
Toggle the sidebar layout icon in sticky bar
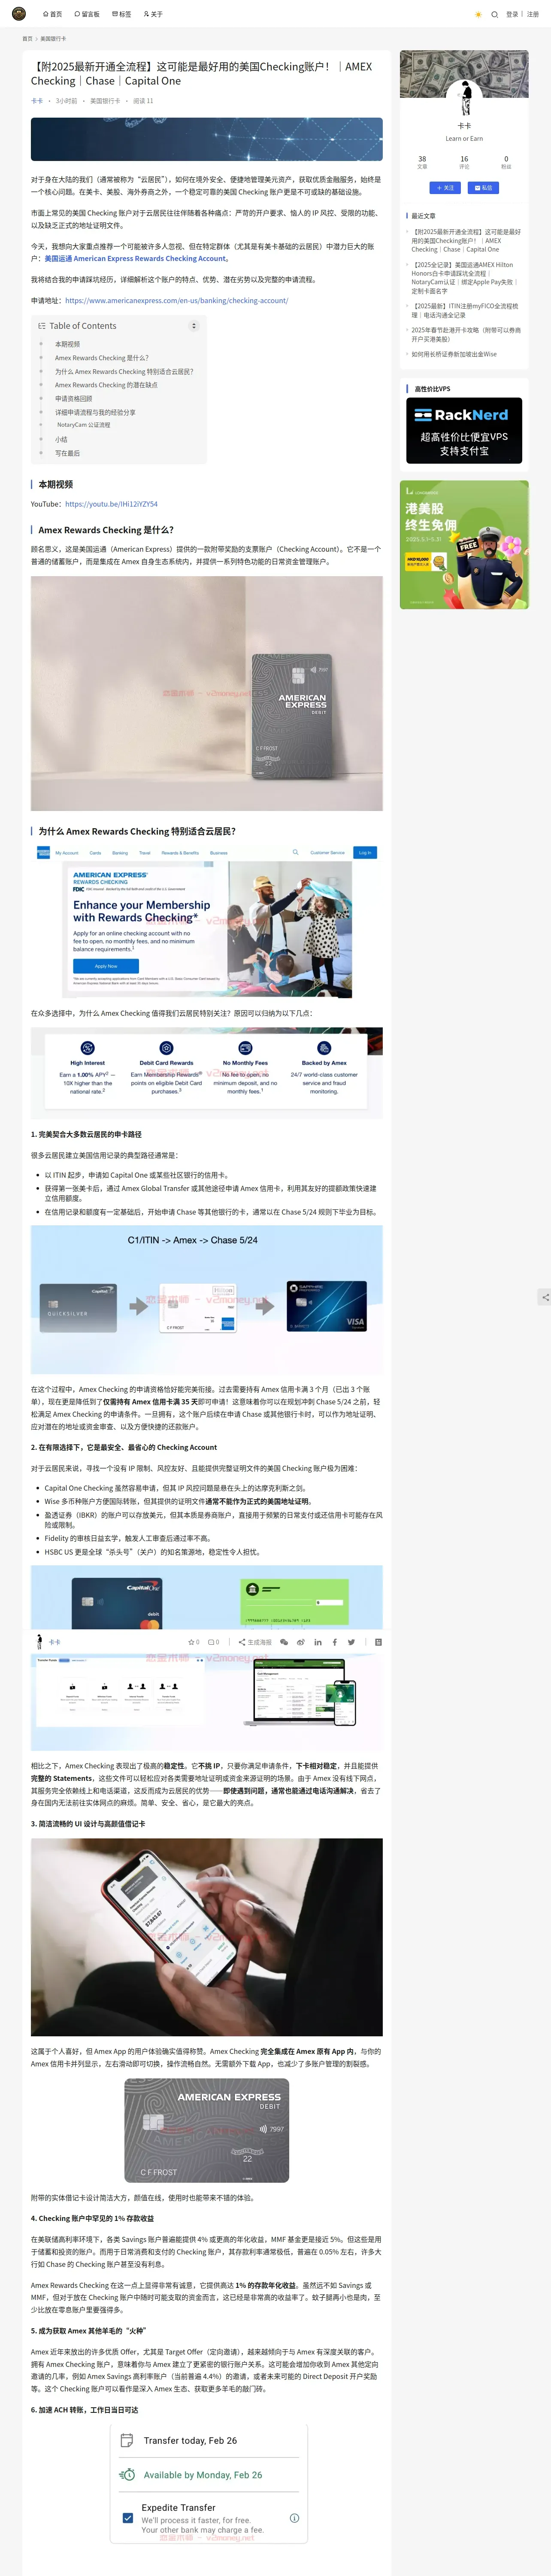tap(378, 1642)
